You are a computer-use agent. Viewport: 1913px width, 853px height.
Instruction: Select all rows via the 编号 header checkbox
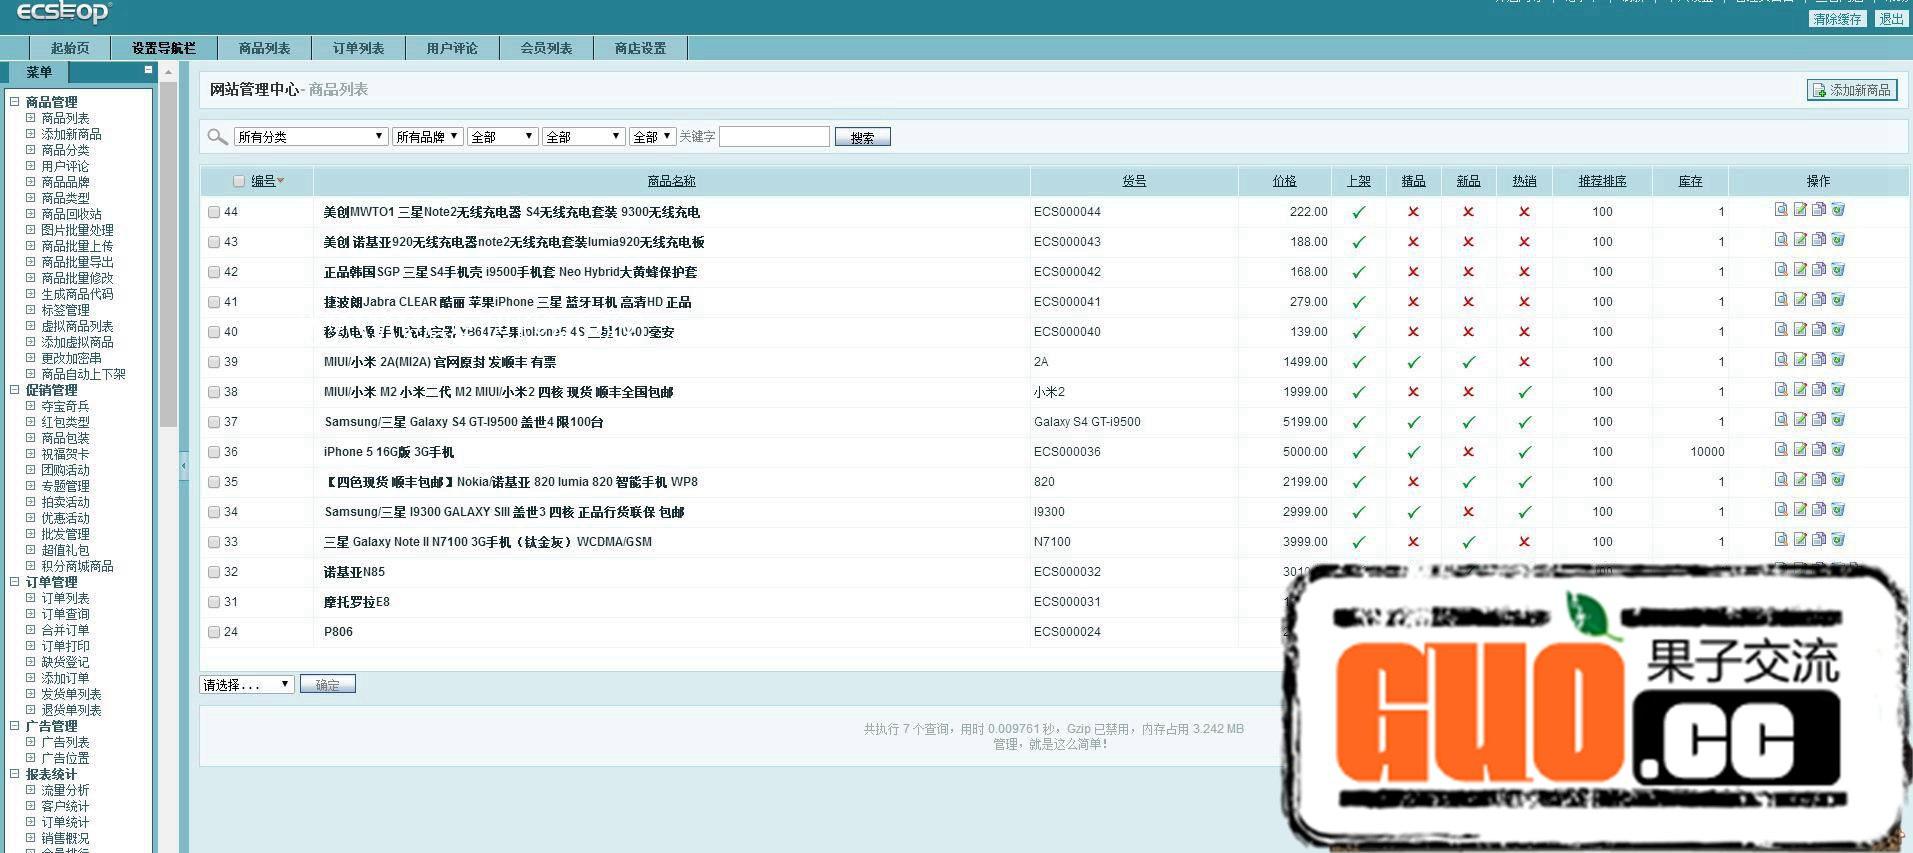(239, 181)
